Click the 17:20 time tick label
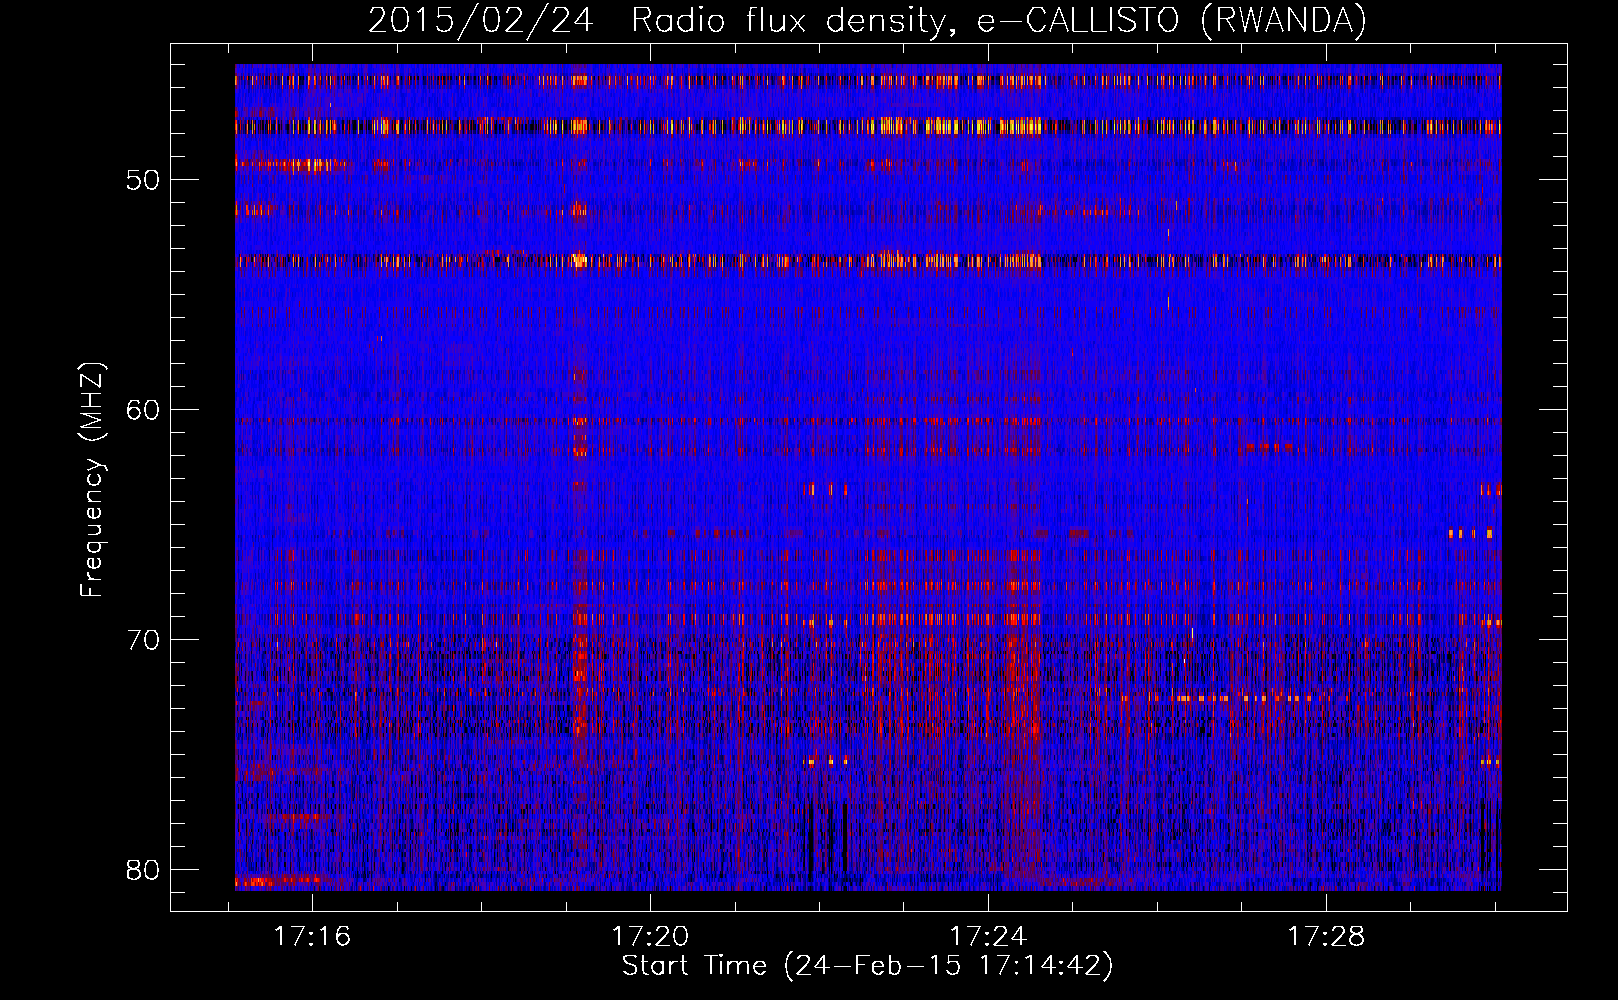 tap(651, 936)
